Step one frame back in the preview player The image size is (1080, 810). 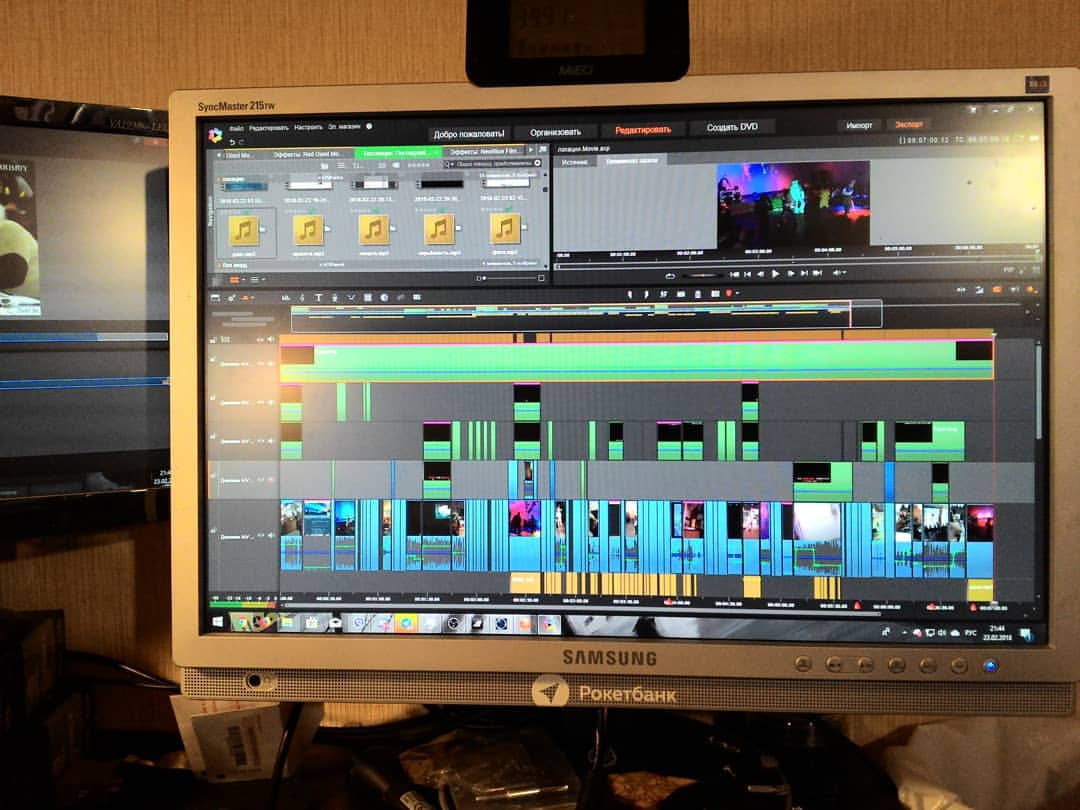pyautogui.click(x=760, y=274)
